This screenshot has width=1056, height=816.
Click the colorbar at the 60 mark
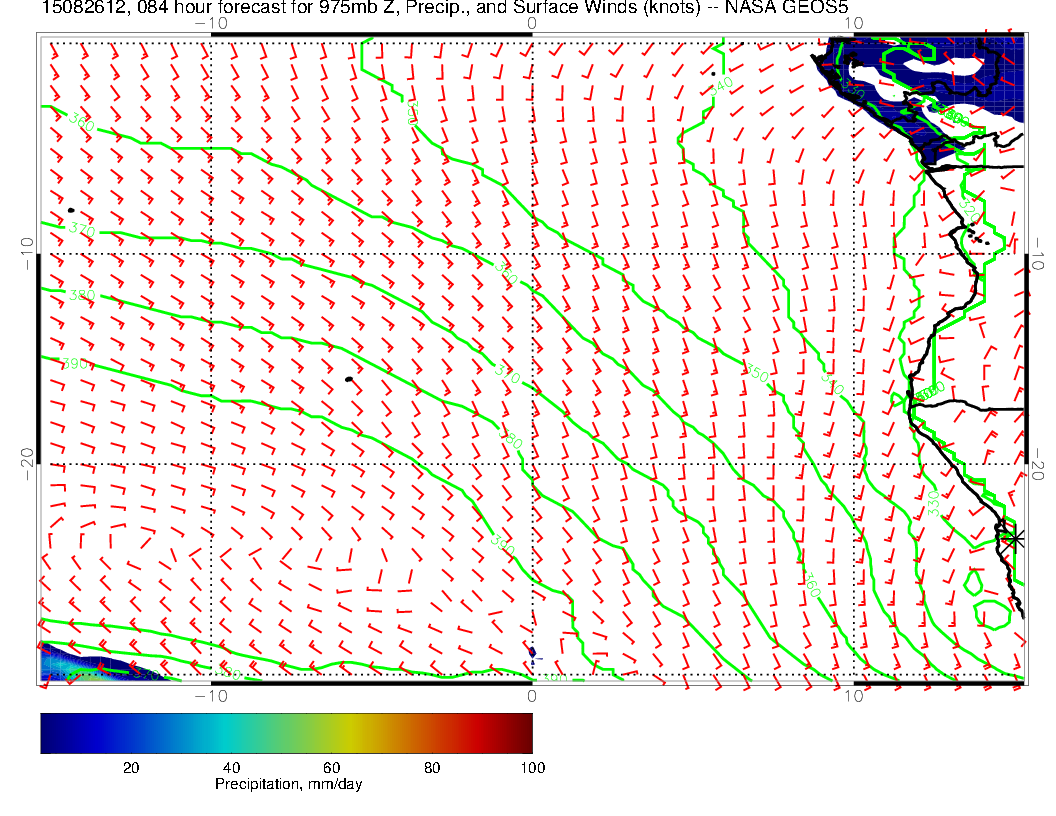332,732
